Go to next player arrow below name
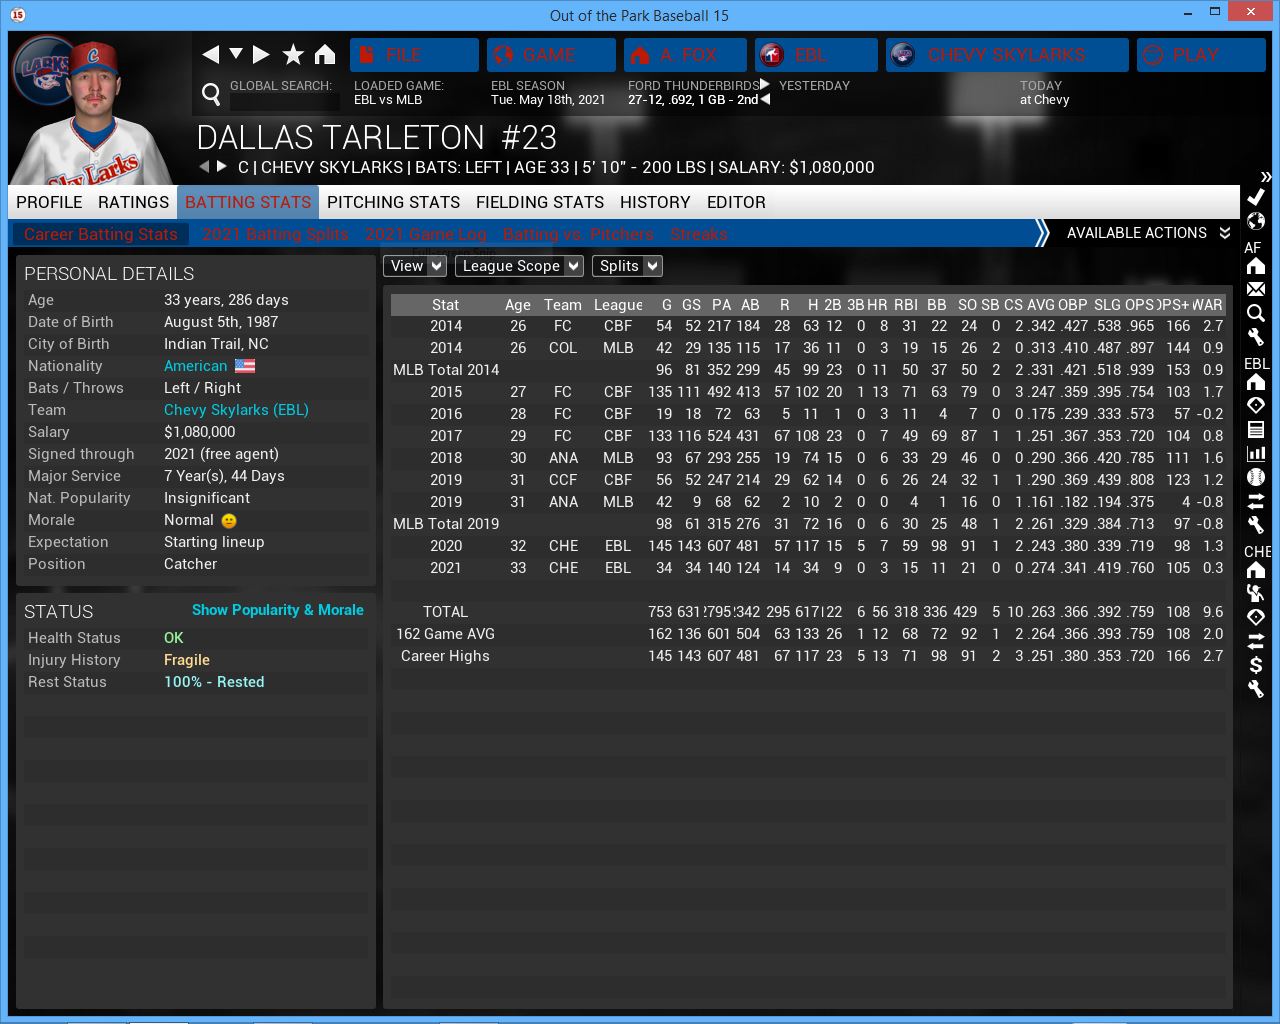1280x1024 pixels. (x=222, y=167)
